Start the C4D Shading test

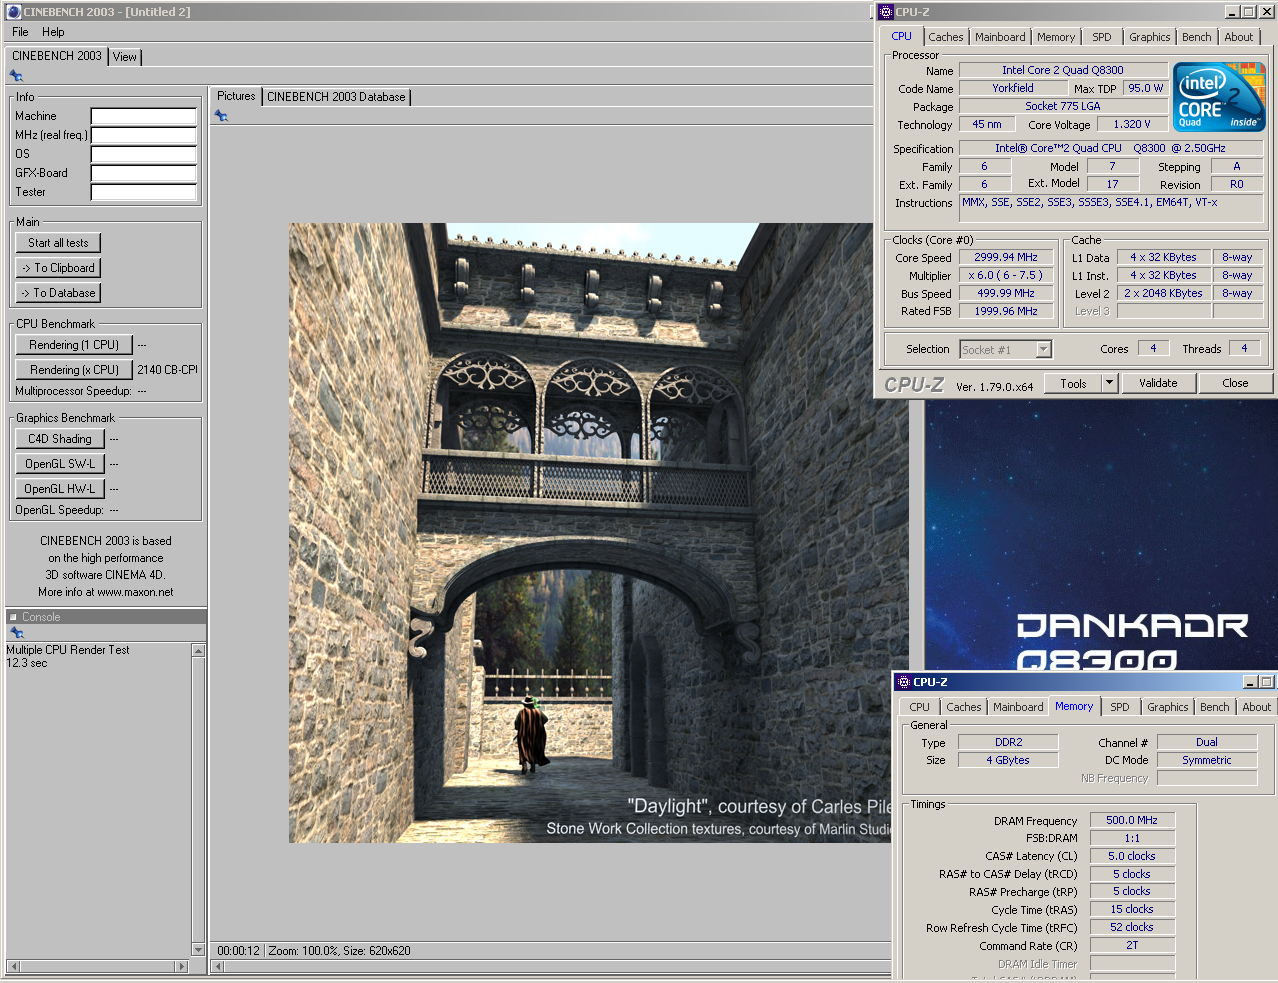(60, 439)
